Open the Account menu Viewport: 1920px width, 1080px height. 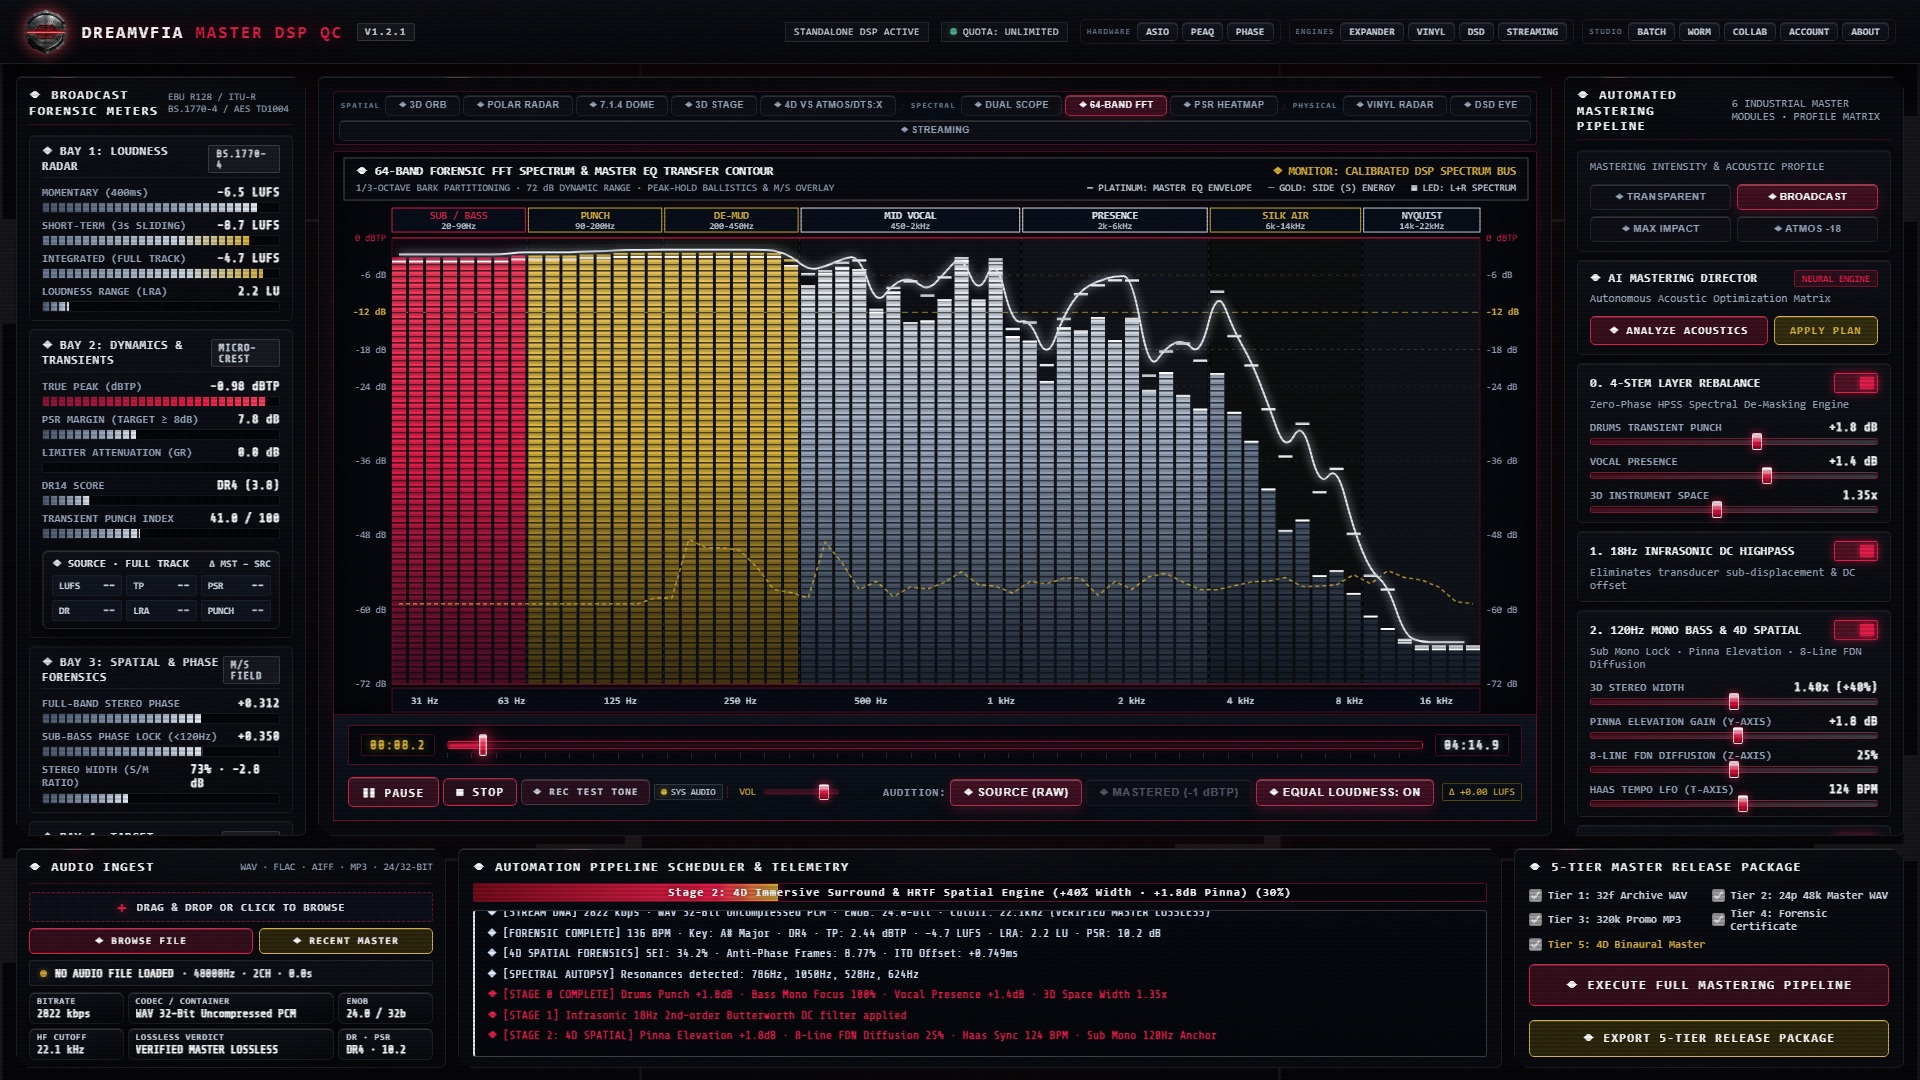pos(1809,32)
